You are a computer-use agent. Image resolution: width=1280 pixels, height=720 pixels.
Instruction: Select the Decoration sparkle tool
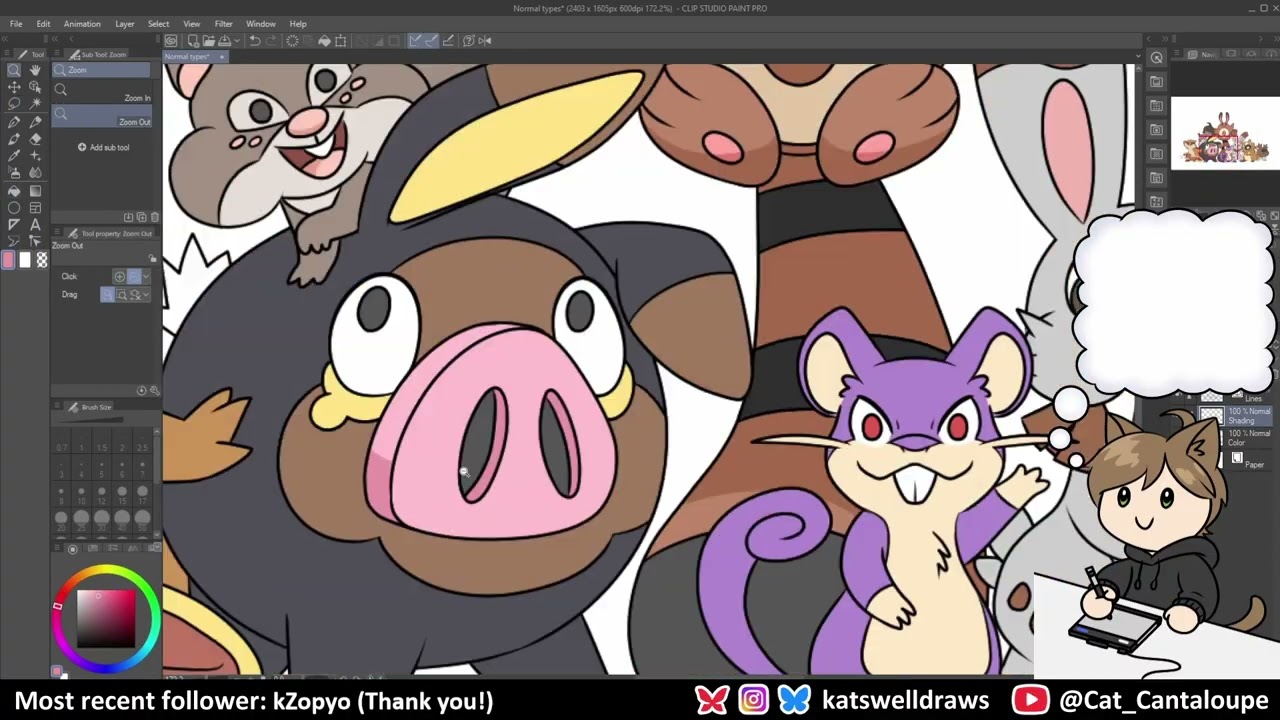(x=35, y=156)
